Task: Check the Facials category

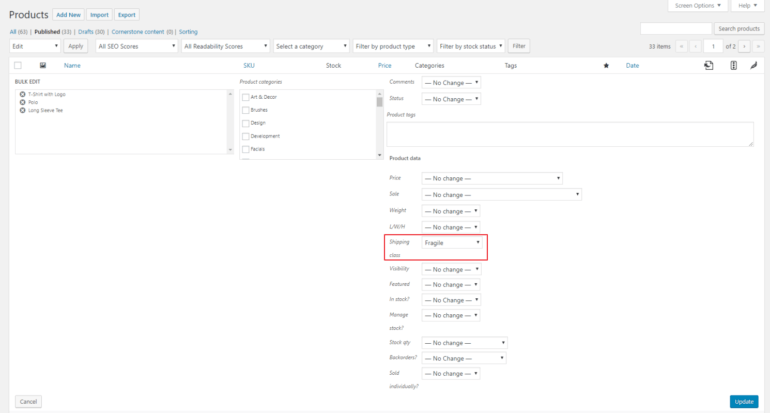Action: tap(246, 149)
